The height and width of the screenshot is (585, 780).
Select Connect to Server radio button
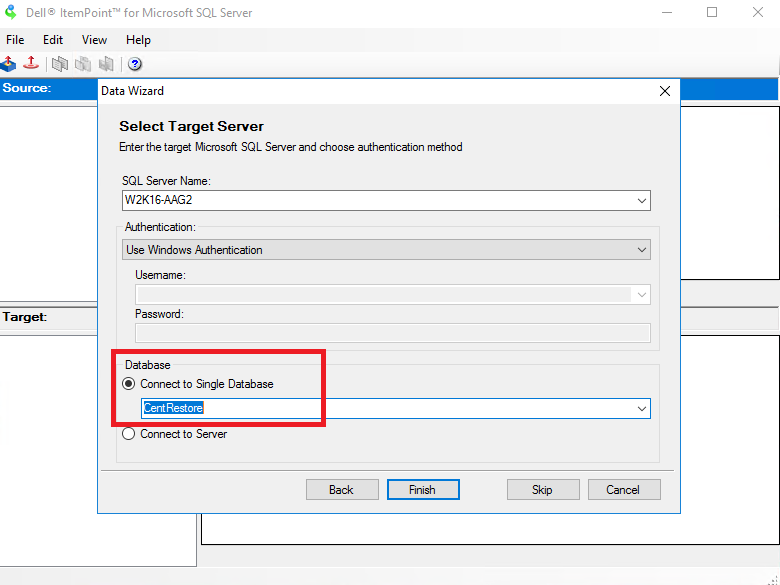tap(129, 434)
